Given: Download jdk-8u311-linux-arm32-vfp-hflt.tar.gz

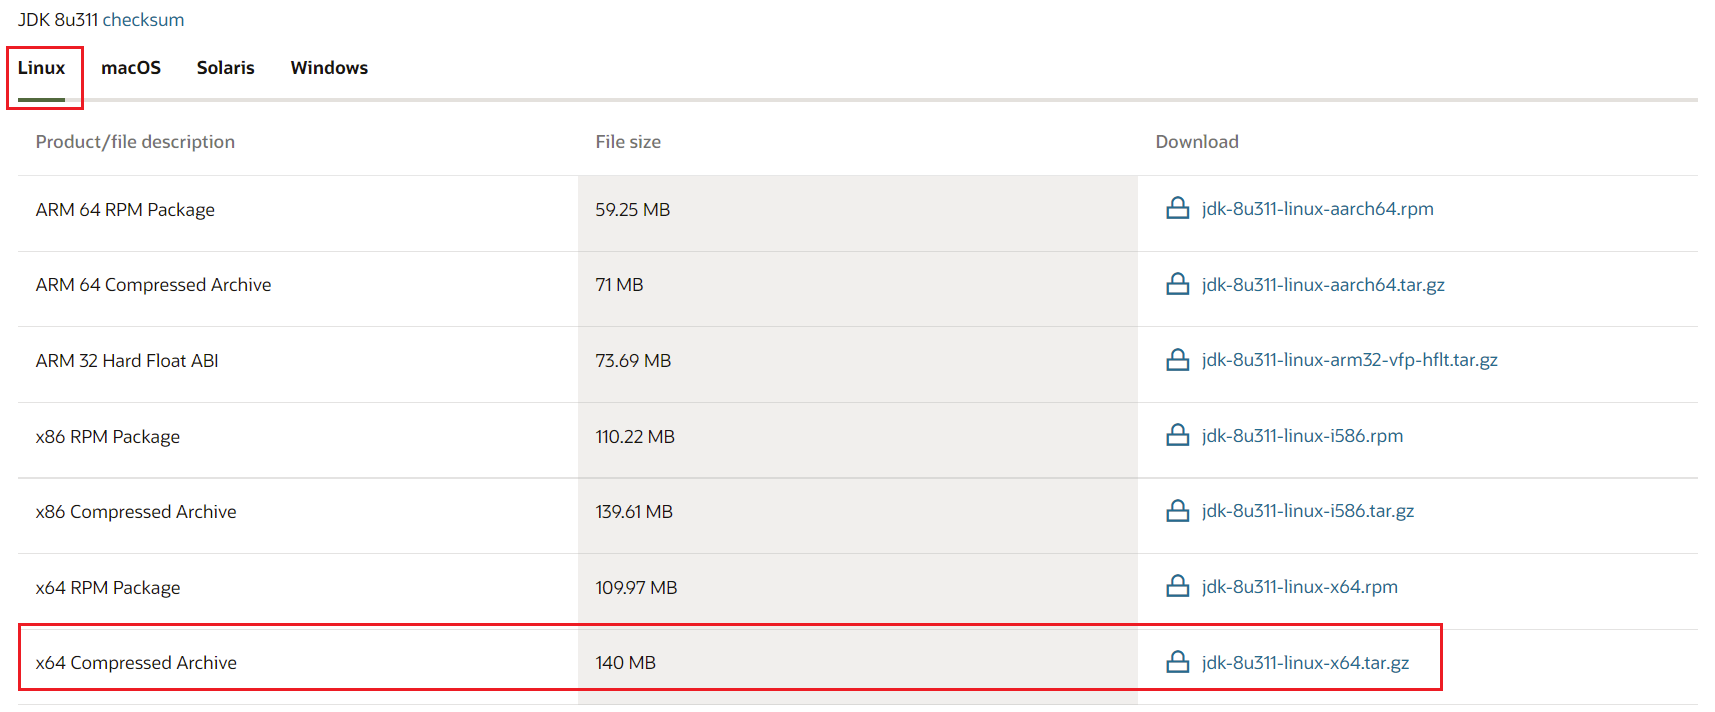Looking at the screenshot, I should (1349, 360).
